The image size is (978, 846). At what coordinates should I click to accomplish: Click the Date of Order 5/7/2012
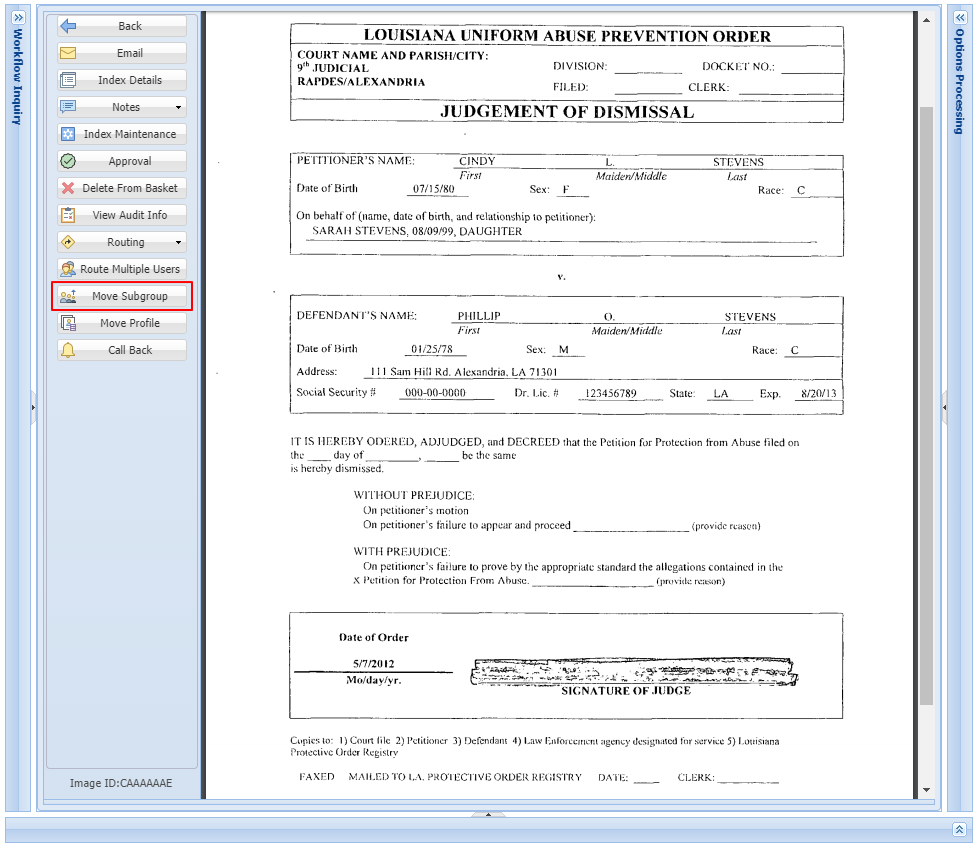[x=374, y=664]
